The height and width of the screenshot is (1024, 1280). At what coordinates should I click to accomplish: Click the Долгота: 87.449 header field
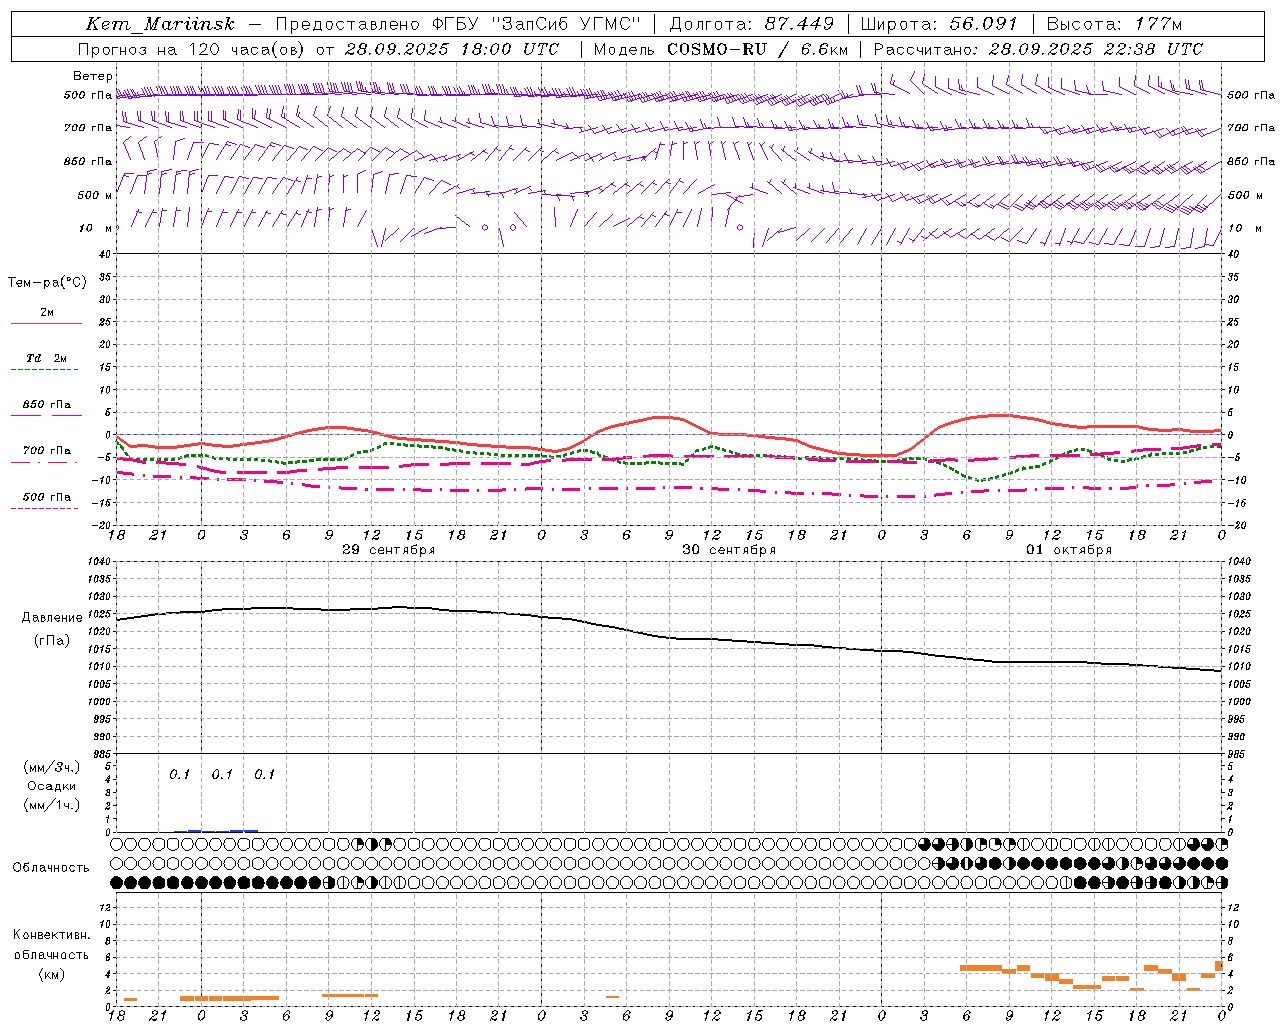(x=751, y=24)
